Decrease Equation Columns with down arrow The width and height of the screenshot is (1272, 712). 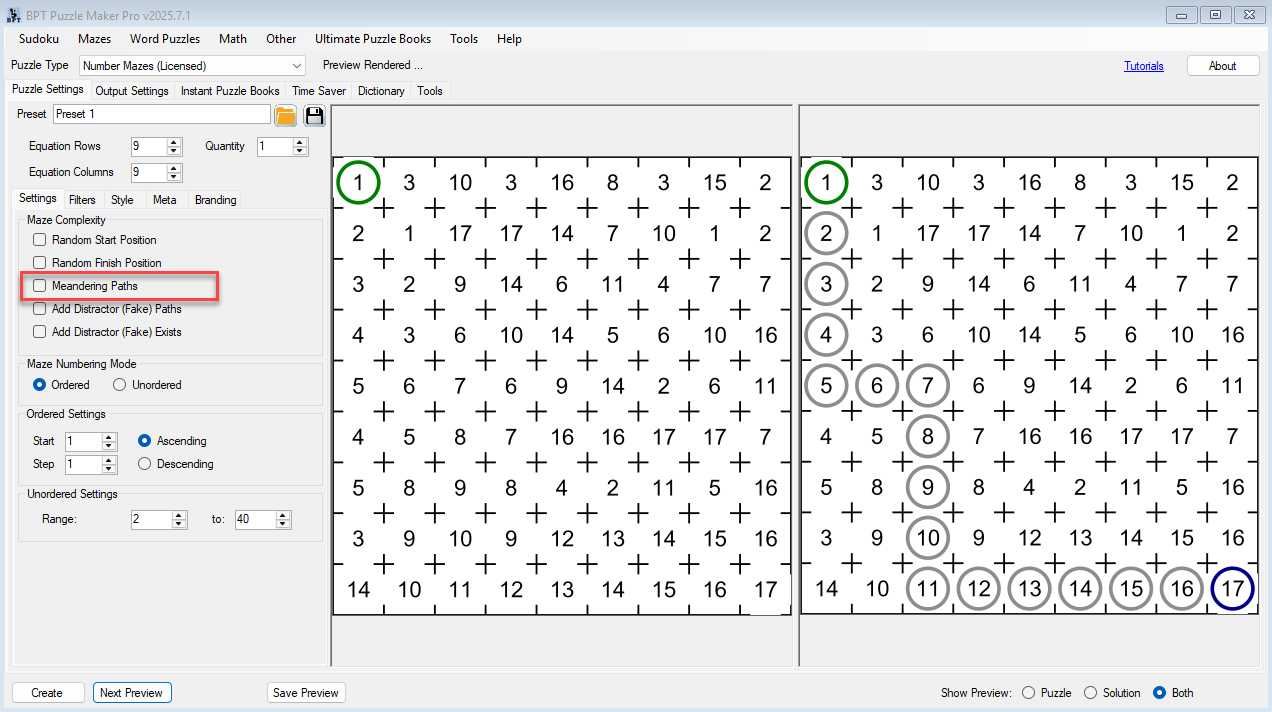click(175, 177)
